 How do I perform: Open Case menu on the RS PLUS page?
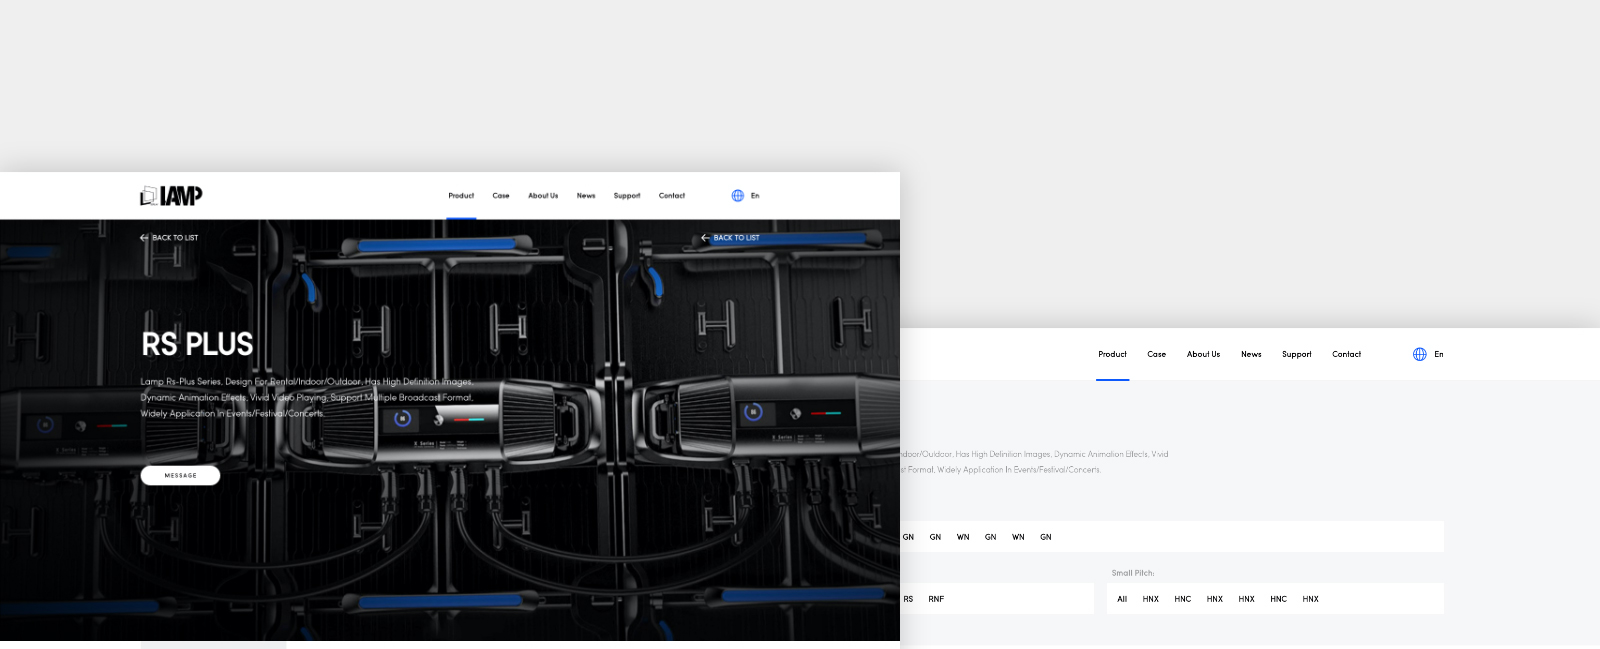pos(501,196)
